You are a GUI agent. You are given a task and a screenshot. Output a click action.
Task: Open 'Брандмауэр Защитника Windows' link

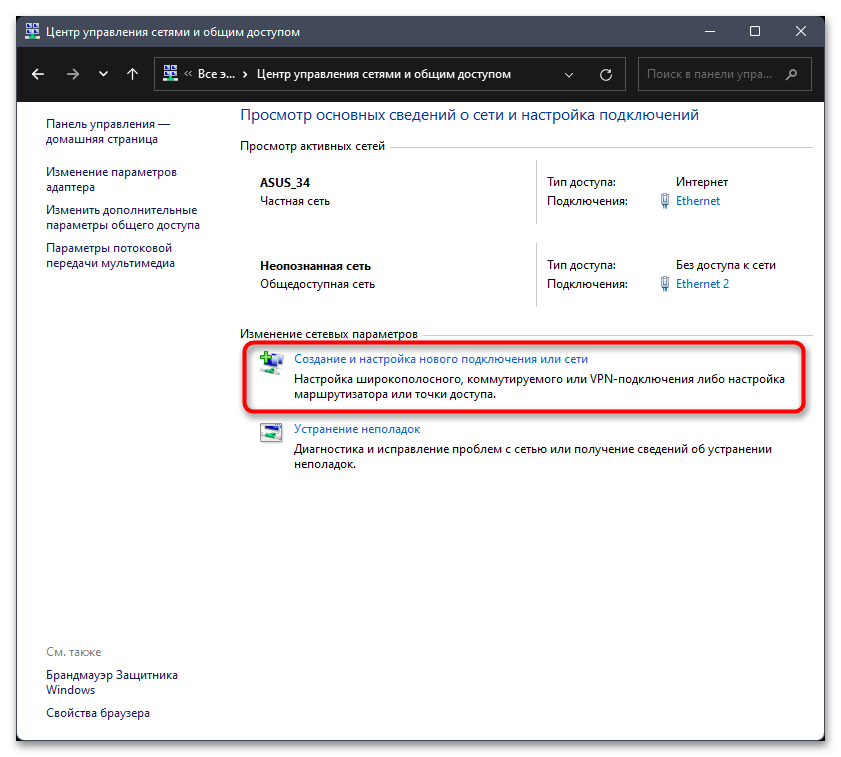[112, 682]
